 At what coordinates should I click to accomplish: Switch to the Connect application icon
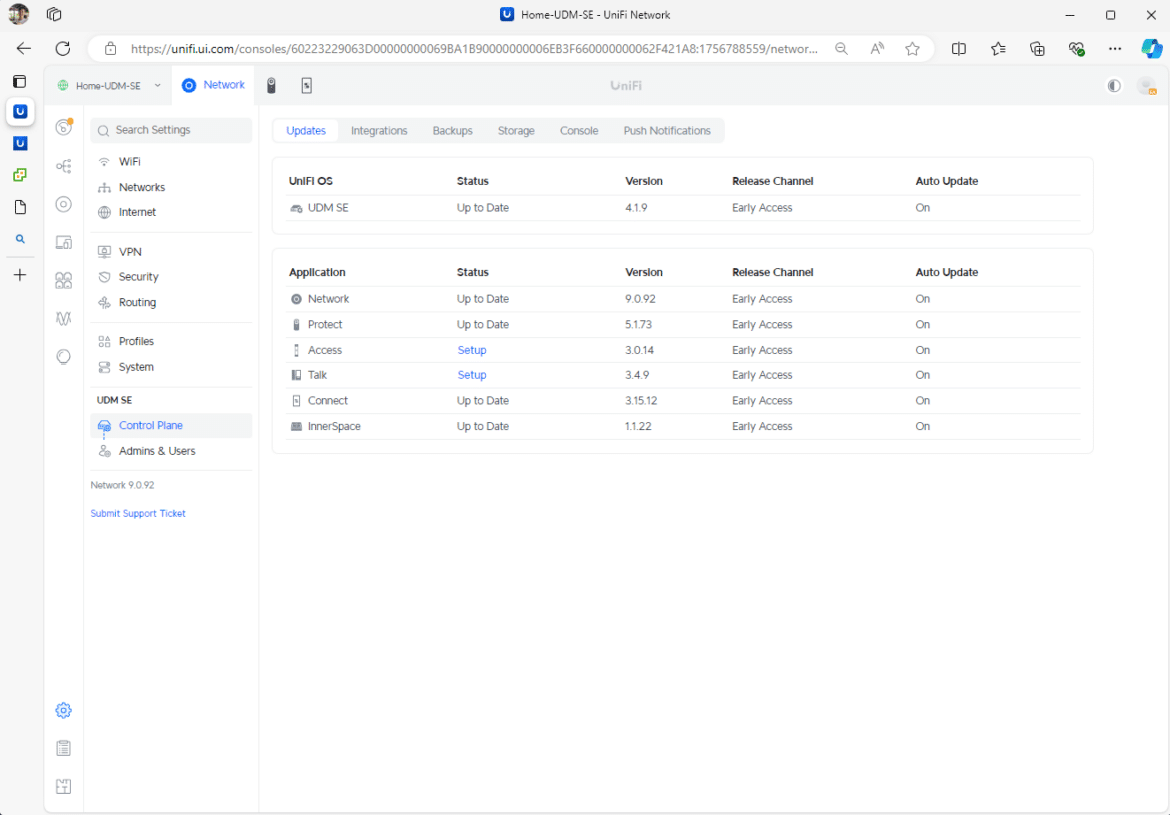coord(307,86)
